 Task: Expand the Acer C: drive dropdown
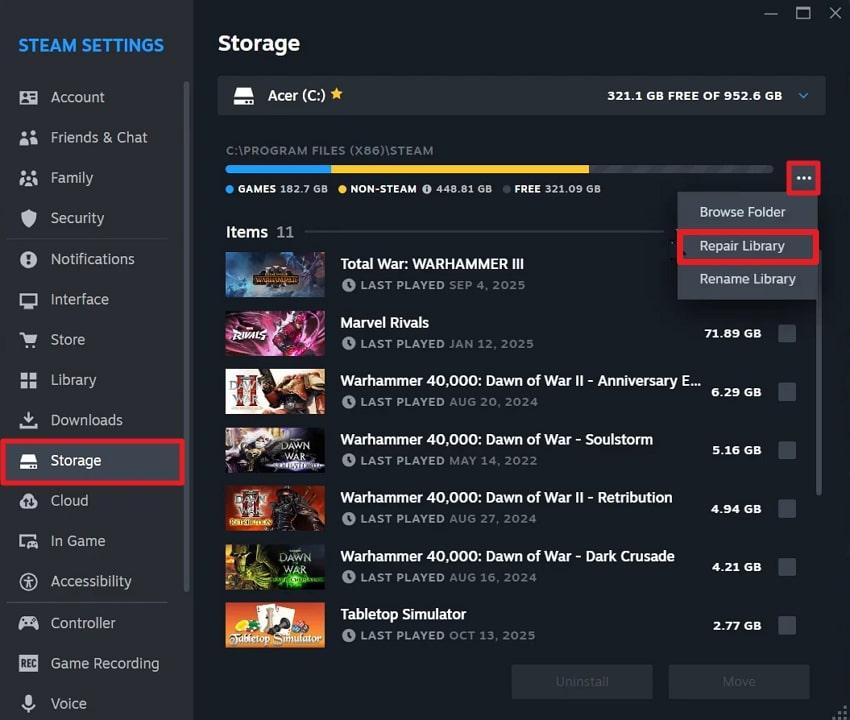pos(803,95)
